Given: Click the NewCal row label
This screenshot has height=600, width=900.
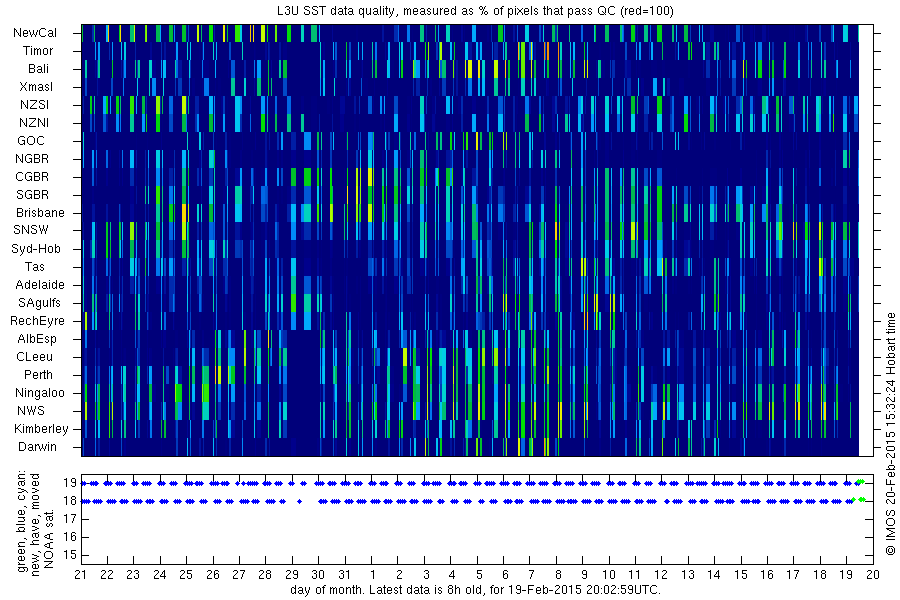Looking at the screenshot, I should tap(35, 33).
